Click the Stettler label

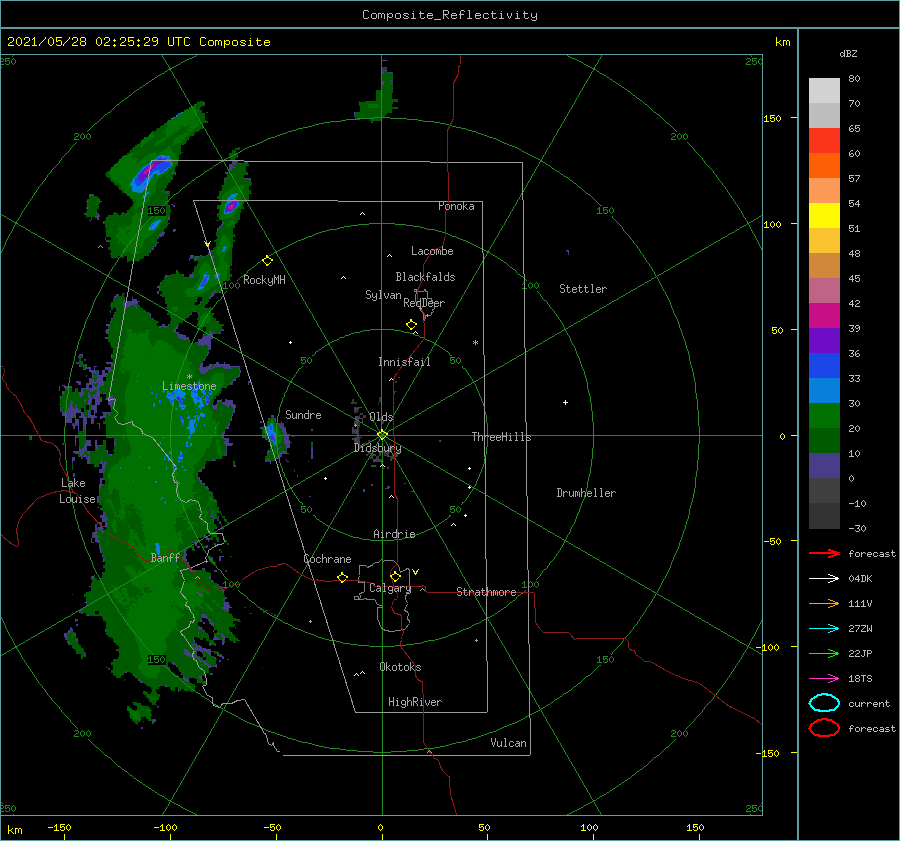click(583, 289)
